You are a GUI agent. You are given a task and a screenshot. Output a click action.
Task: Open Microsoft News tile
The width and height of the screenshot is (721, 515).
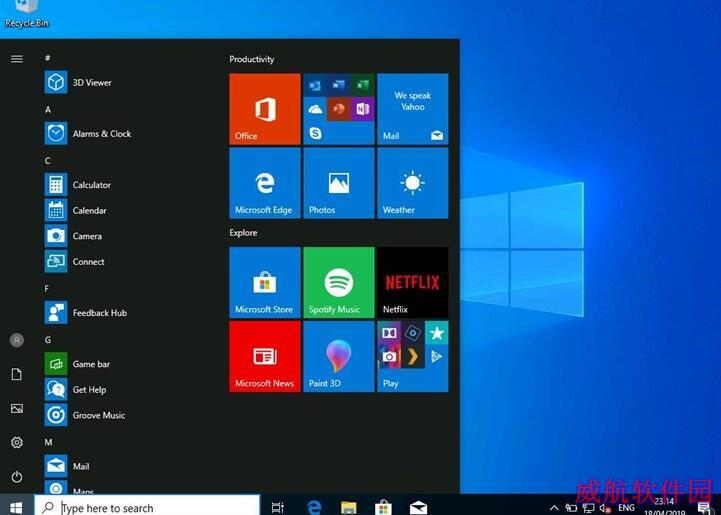click(265, 356)
